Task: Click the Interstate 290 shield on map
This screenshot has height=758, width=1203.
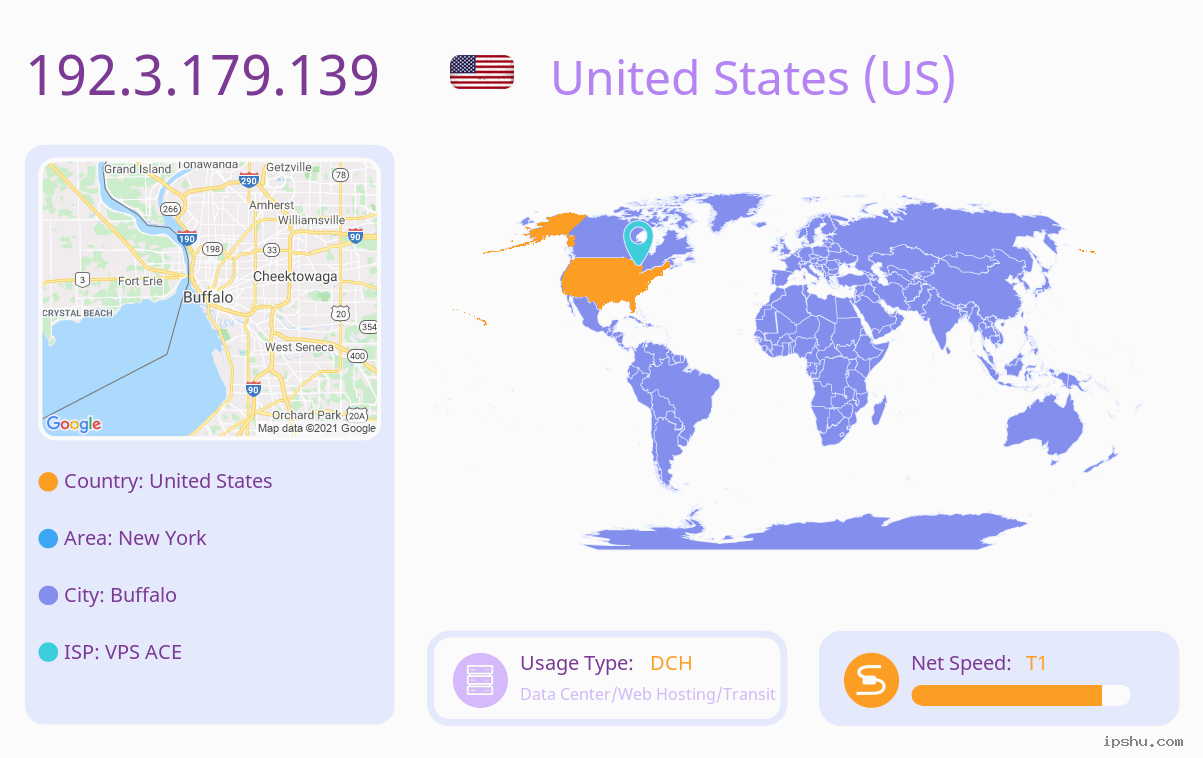Action: 249,180
